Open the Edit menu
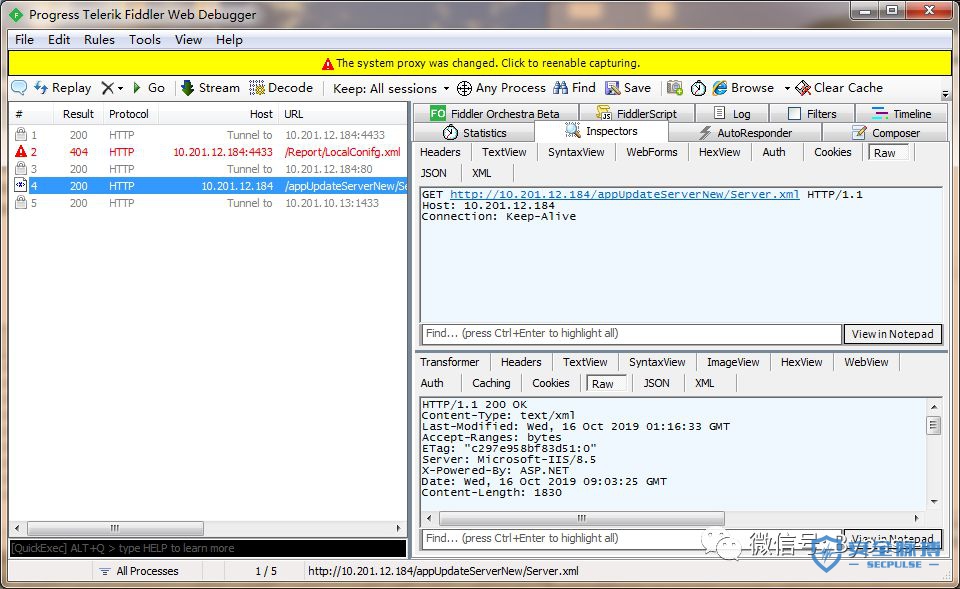The height and width of the screenshot is (589, 960). click(x=59, y=40)
